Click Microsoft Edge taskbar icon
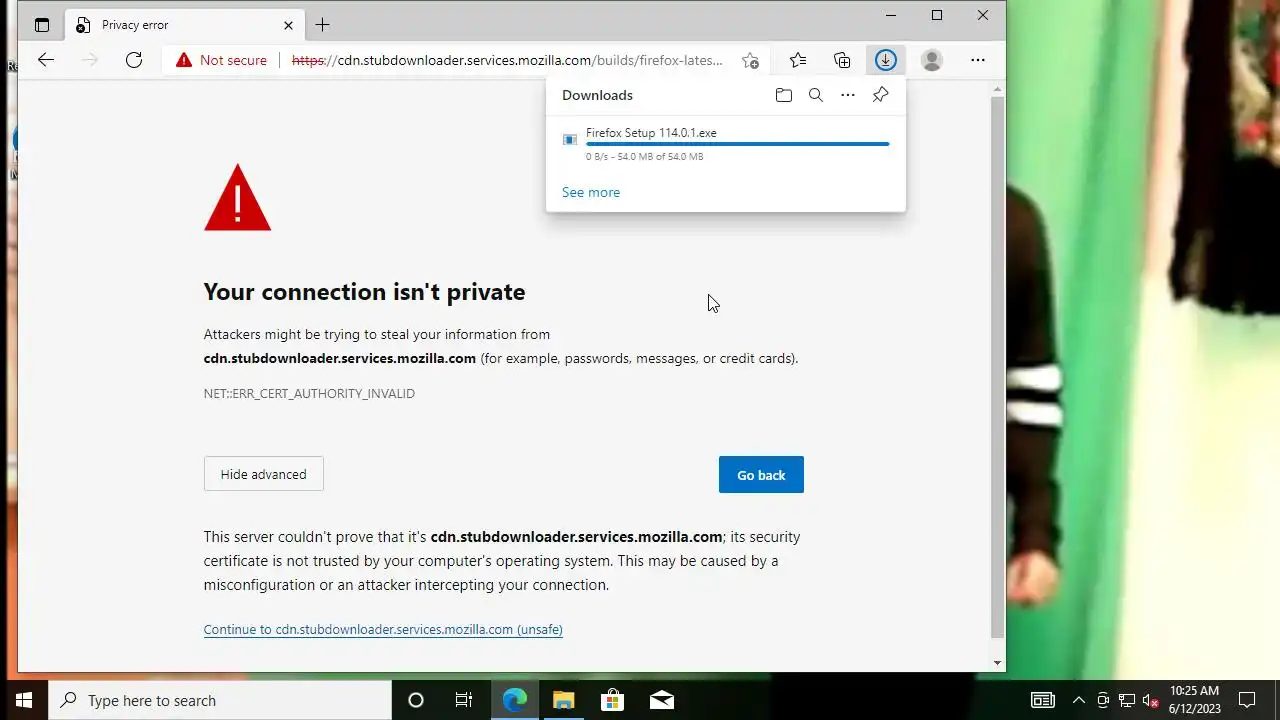Image resolution: width=1280 pixels, height=720 pixels. click(x=514, y=700)
